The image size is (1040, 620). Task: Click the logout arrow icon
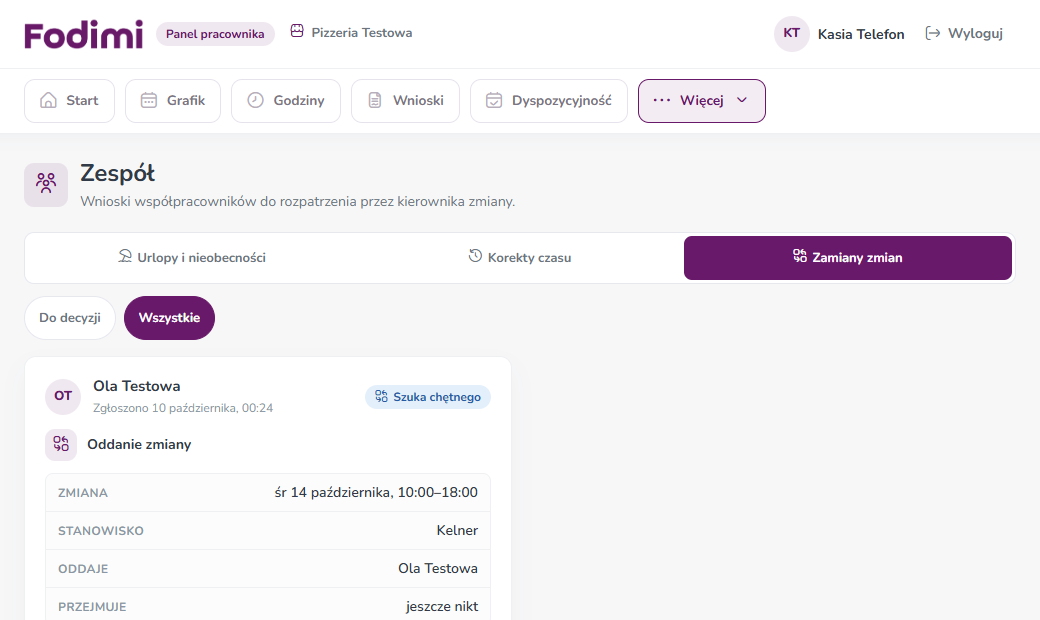(933, 33)
